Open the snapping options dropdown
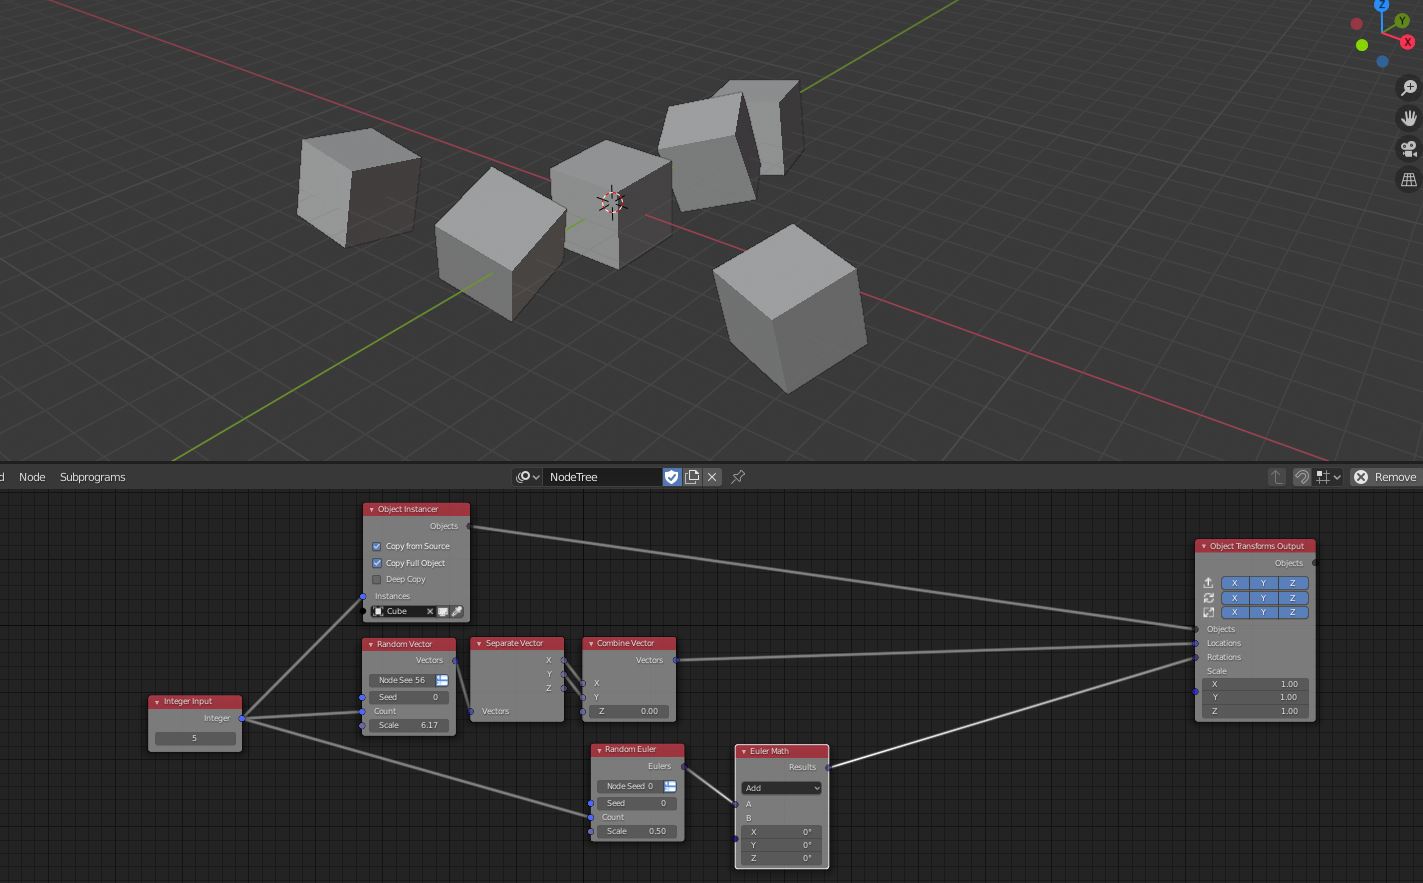Viewport: 1423px width, 883px height. click(x=1329, y=477)
